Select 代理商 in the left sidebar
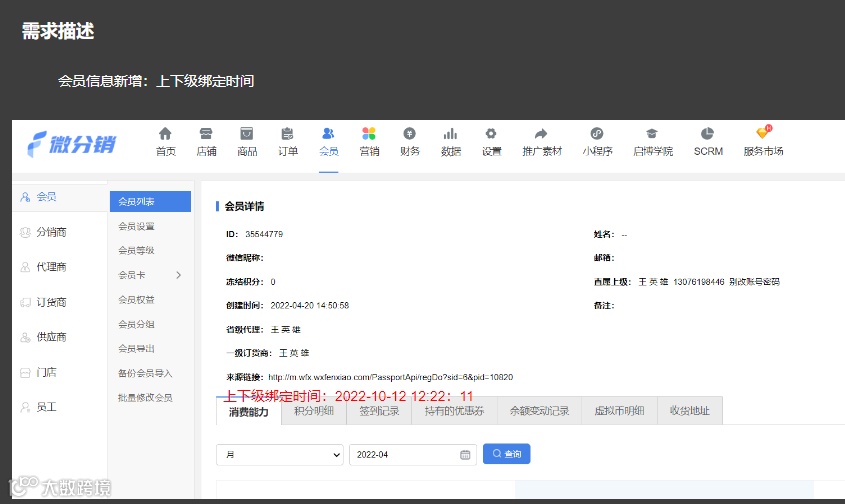Screen dimensions: 845x504 [51, 267]
